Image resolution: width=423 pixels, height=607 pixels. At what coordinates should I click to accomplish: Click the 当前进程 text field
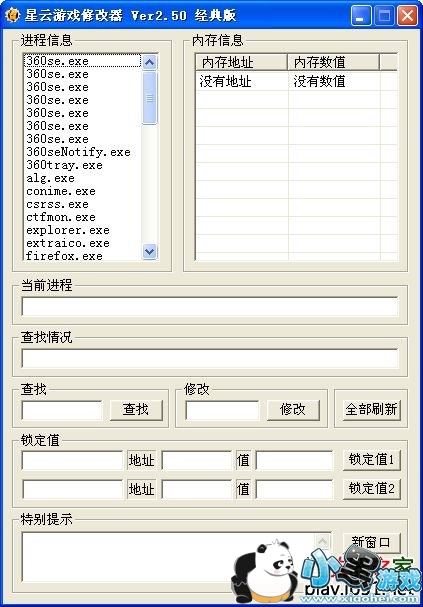click(210, 307)
